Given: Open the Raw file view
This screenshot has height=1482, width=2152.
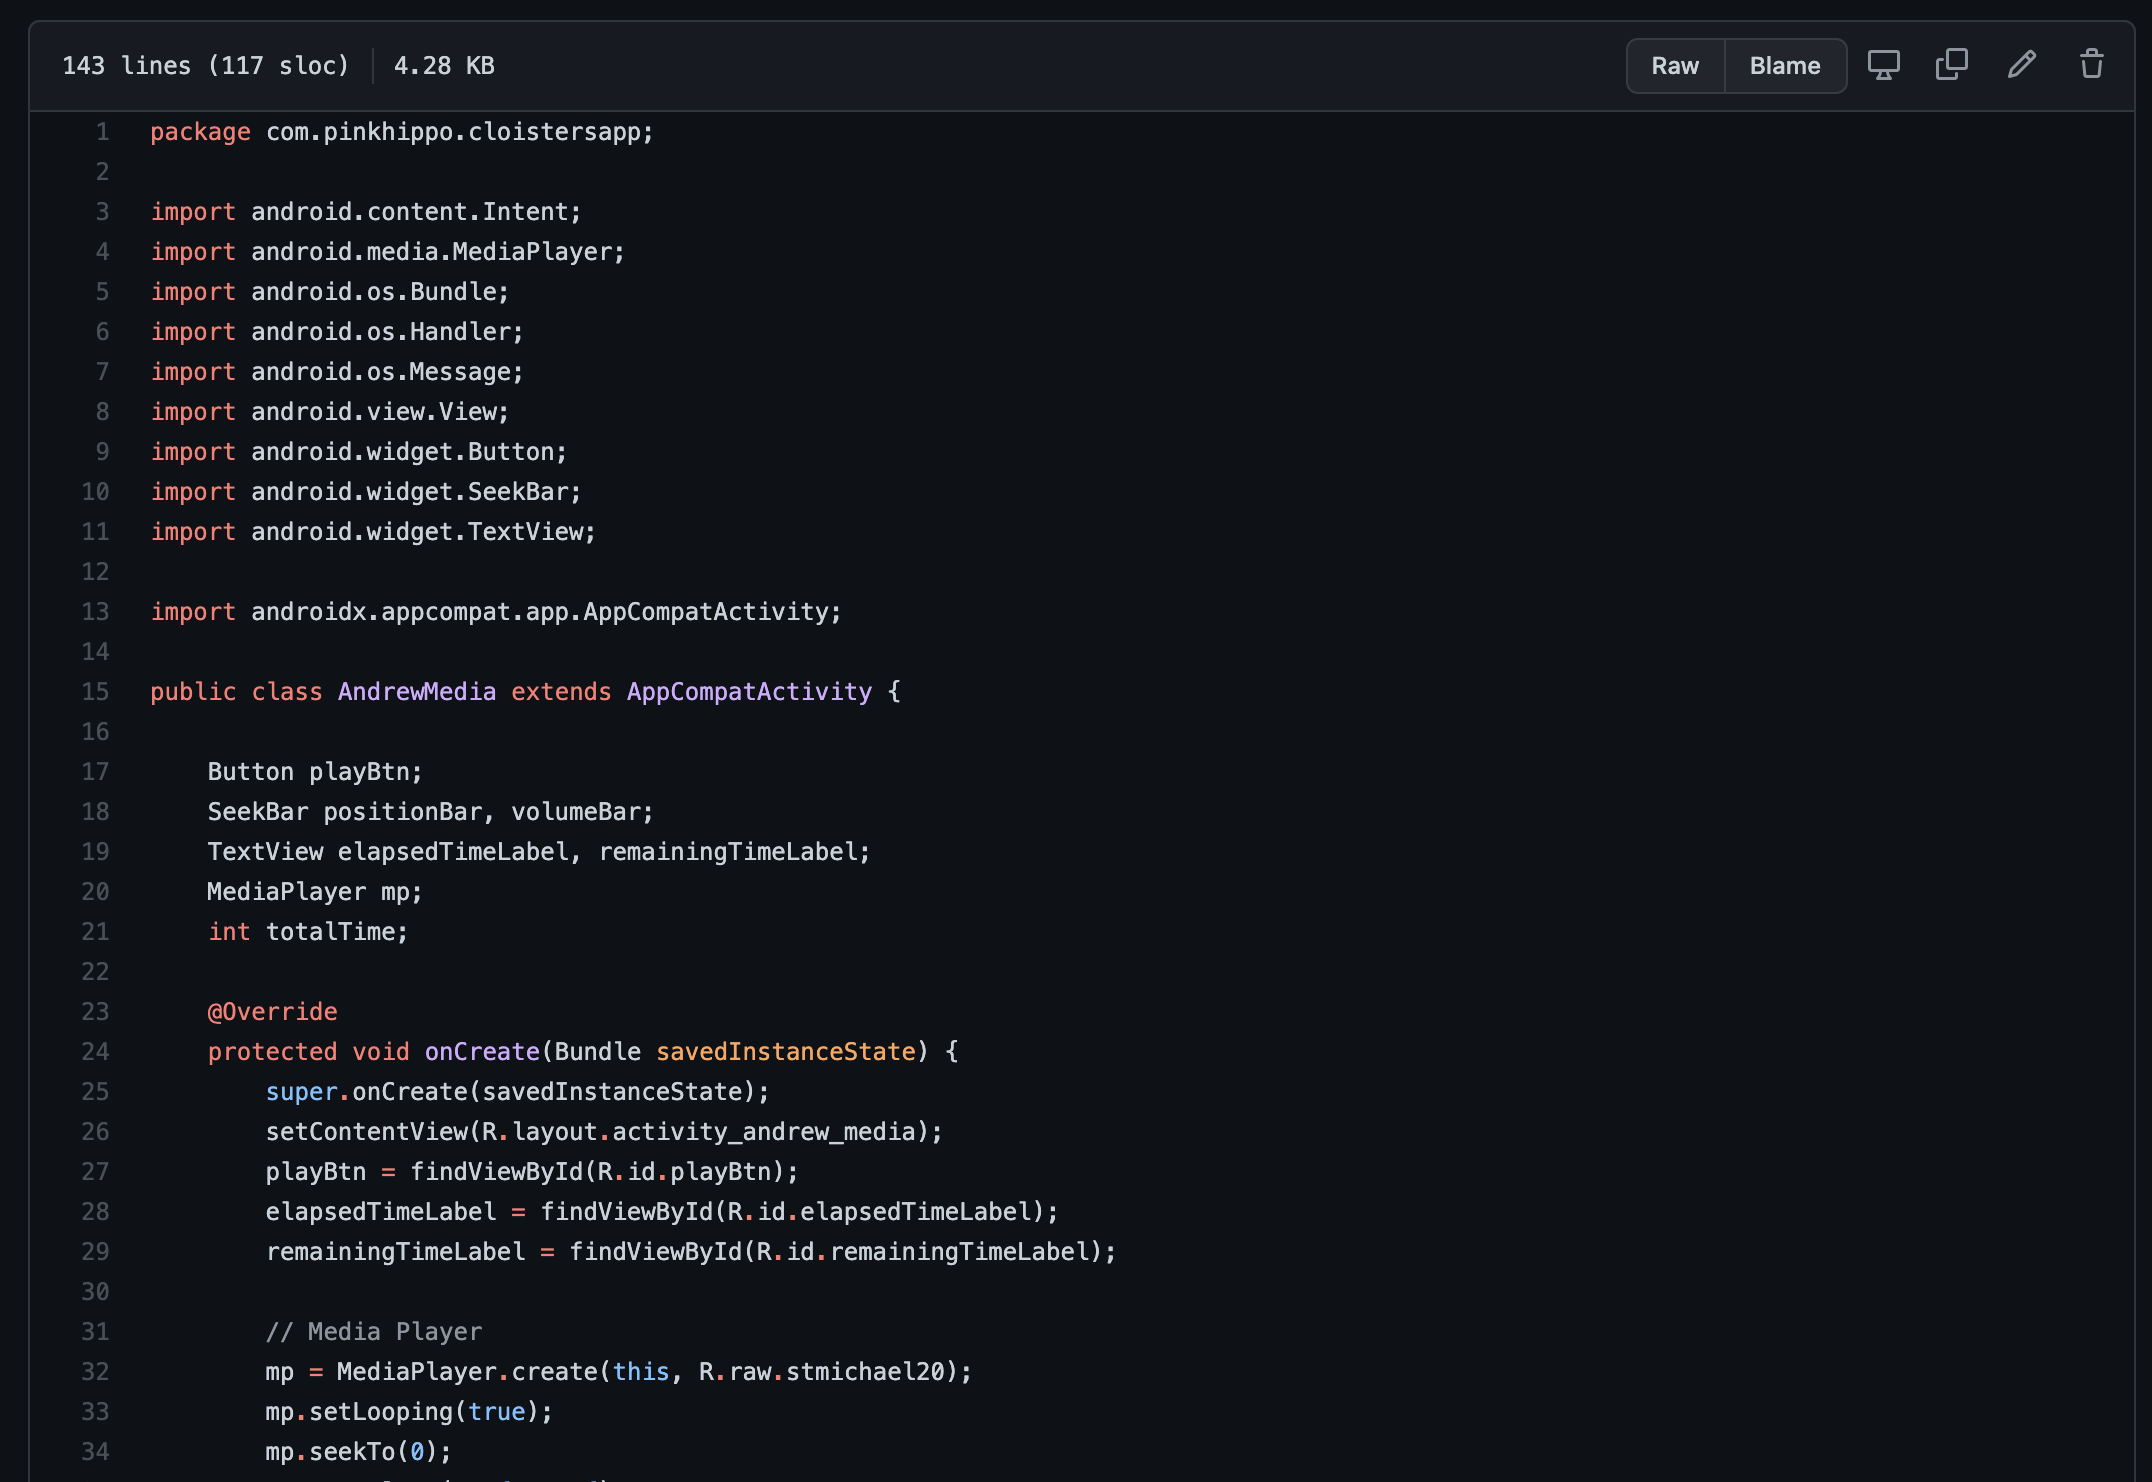Looking at the screenshot, I should (1675, 66).
